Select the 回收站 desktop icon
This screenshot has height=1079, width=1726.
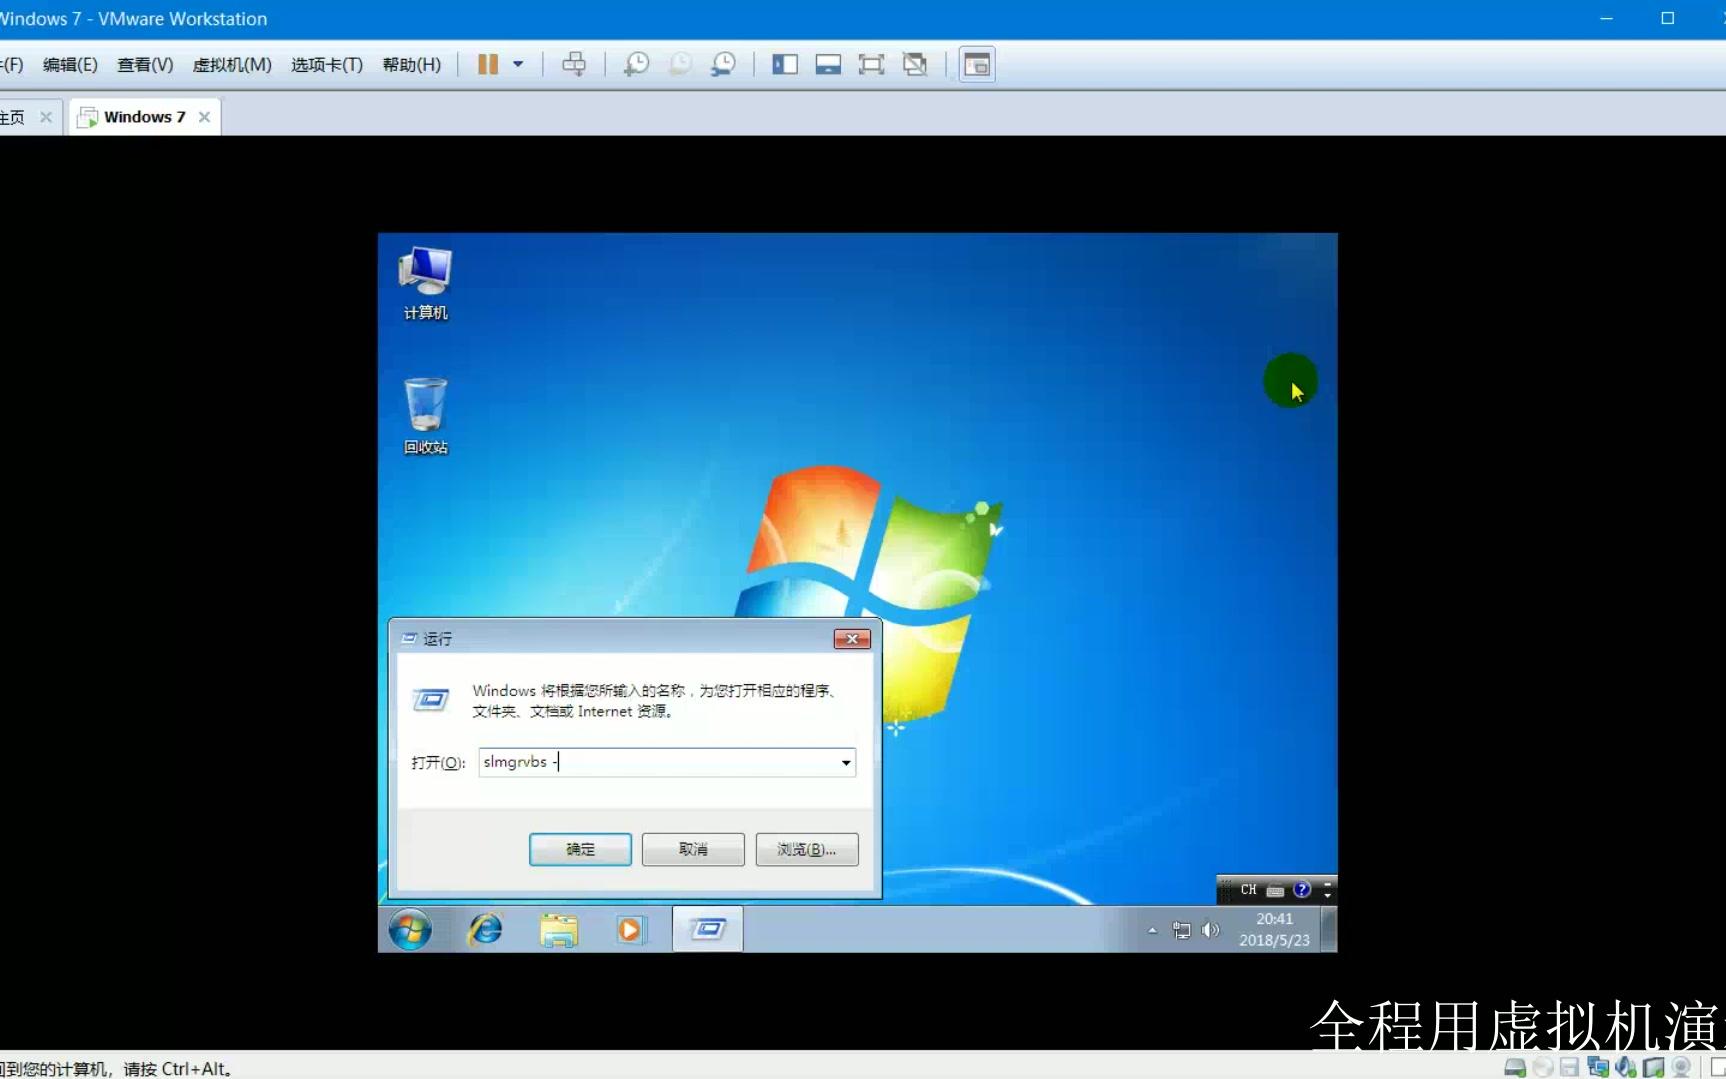pos(425,416)
